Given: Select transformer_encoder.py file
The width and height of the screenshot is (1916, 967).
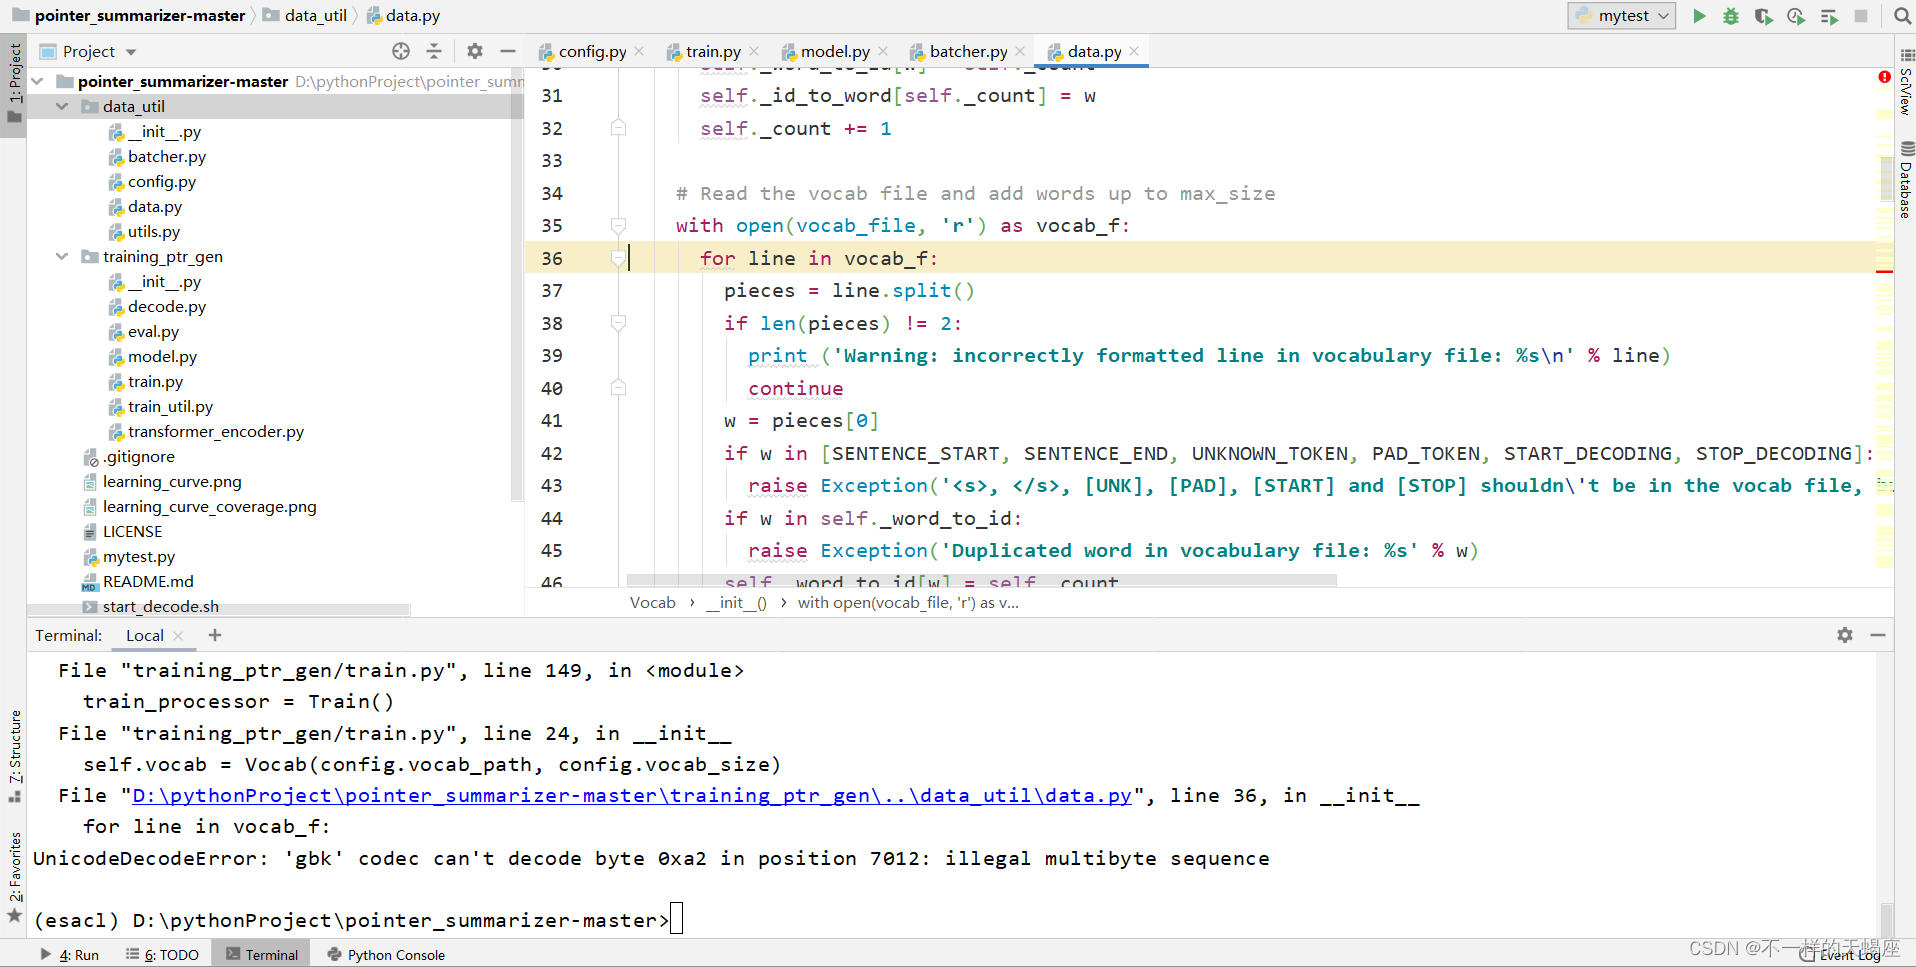Looking at the screenshot, I should pos(216,431).
